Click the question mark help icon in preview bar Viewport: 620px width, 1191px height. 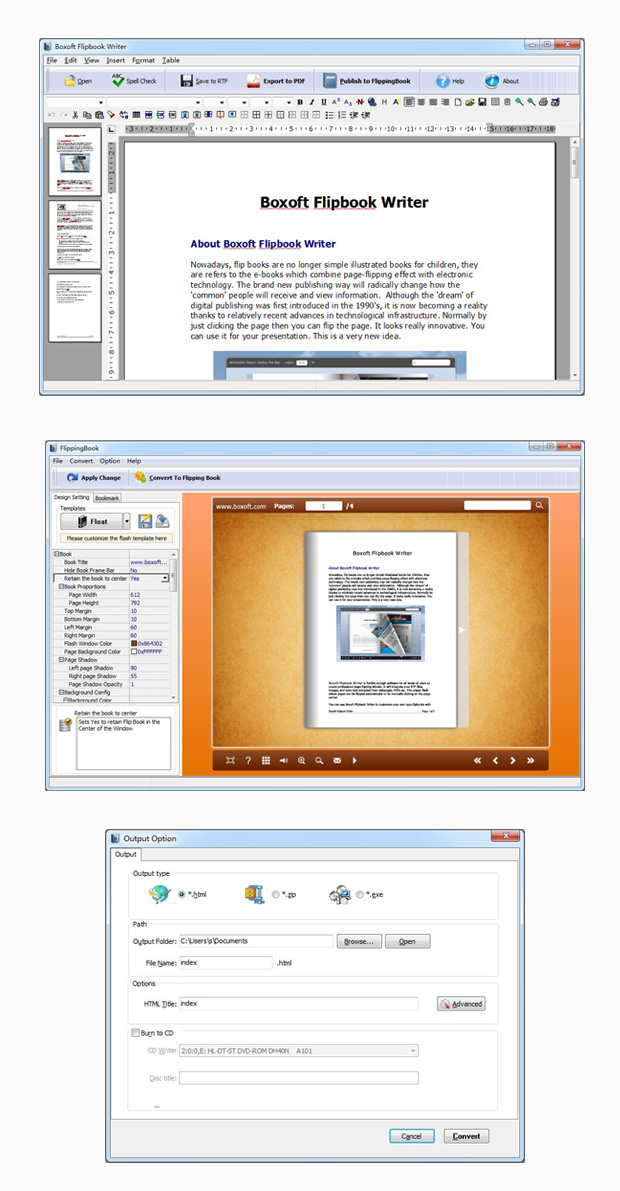pyautogui.click(x=248, y=760)
